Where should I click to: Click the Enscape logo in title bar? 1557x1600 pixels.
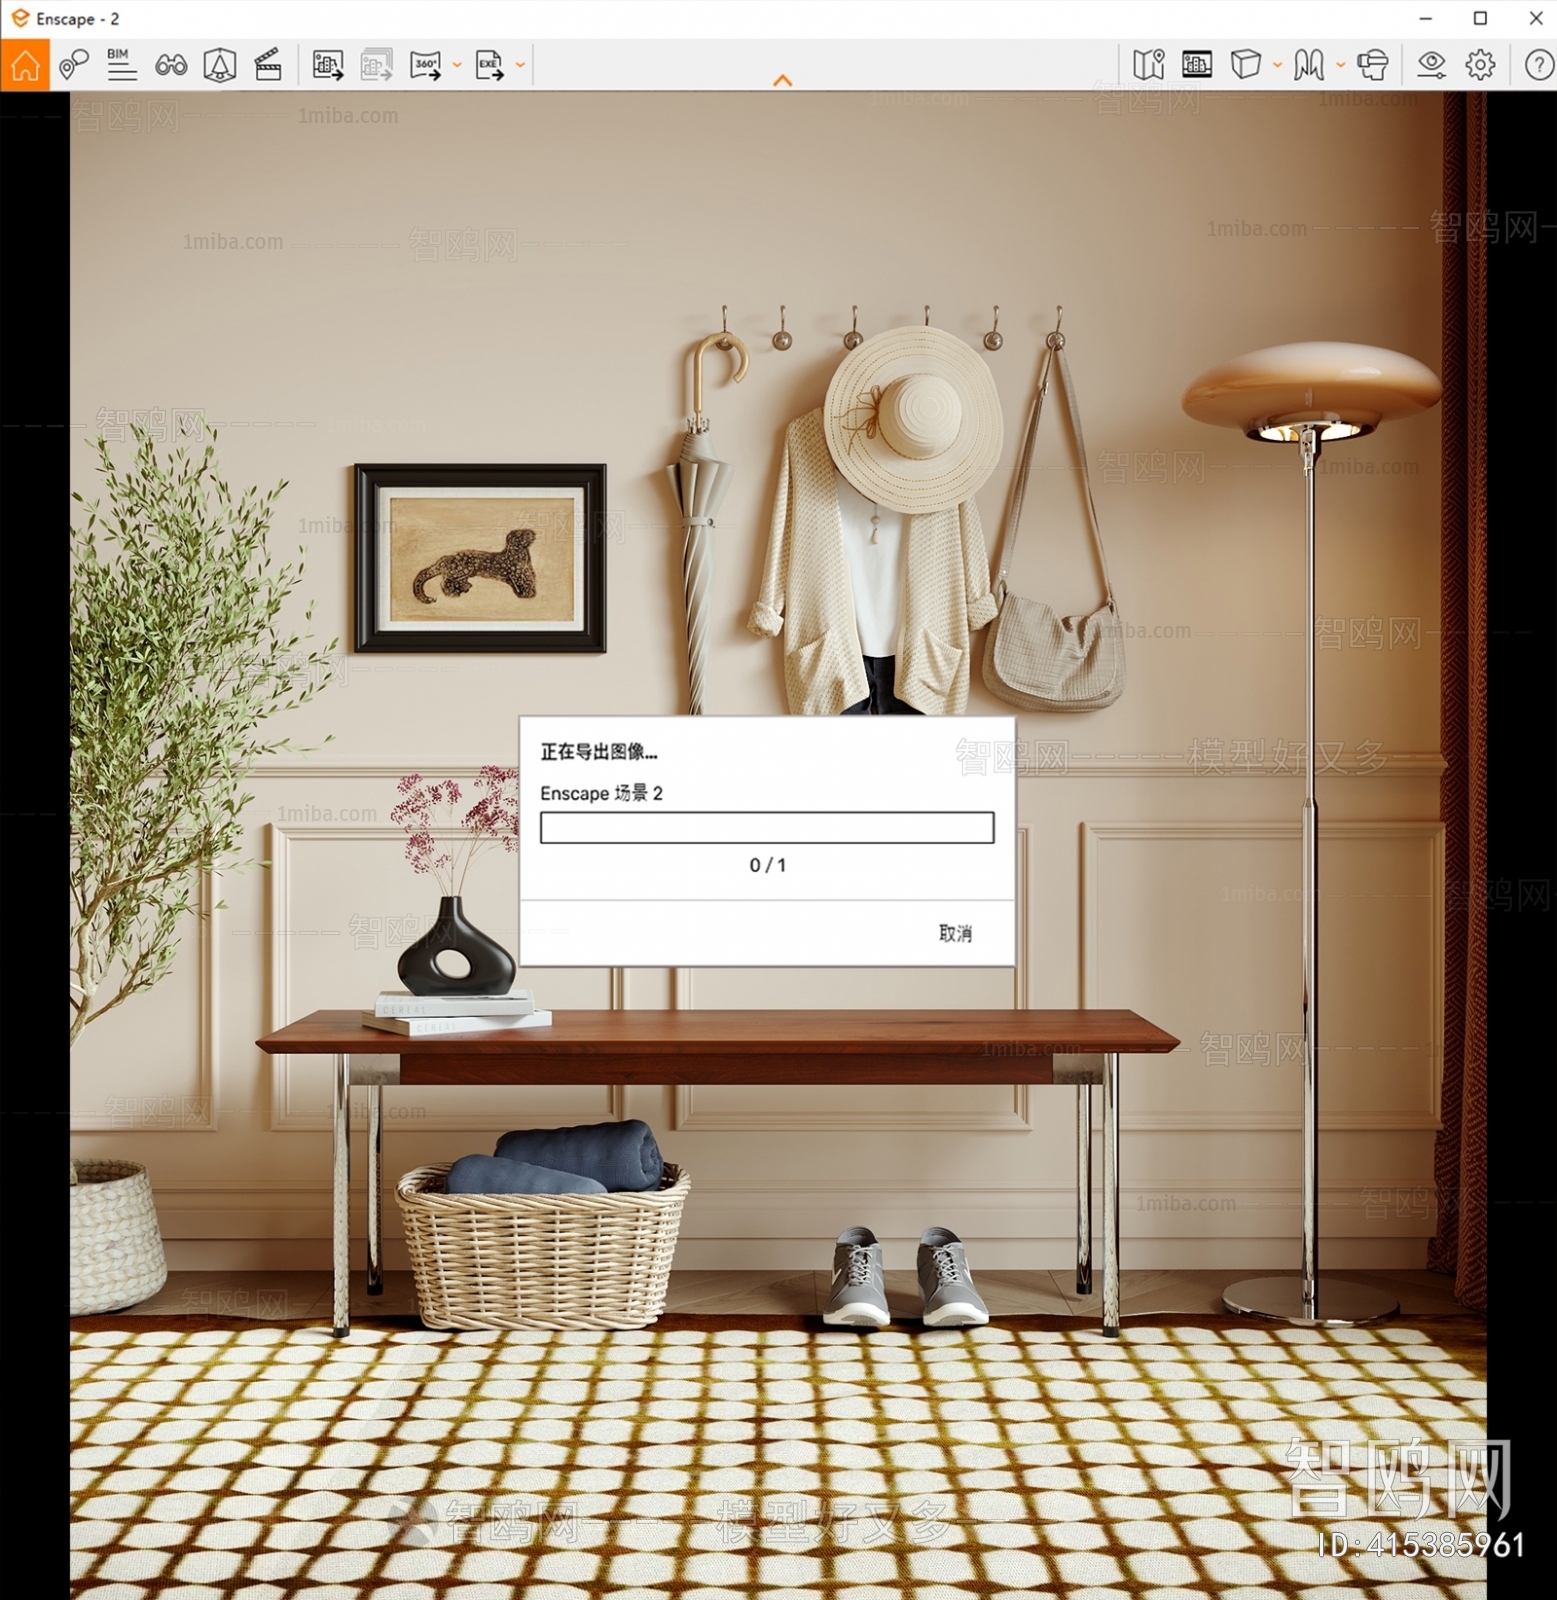[x=20, y=18]
